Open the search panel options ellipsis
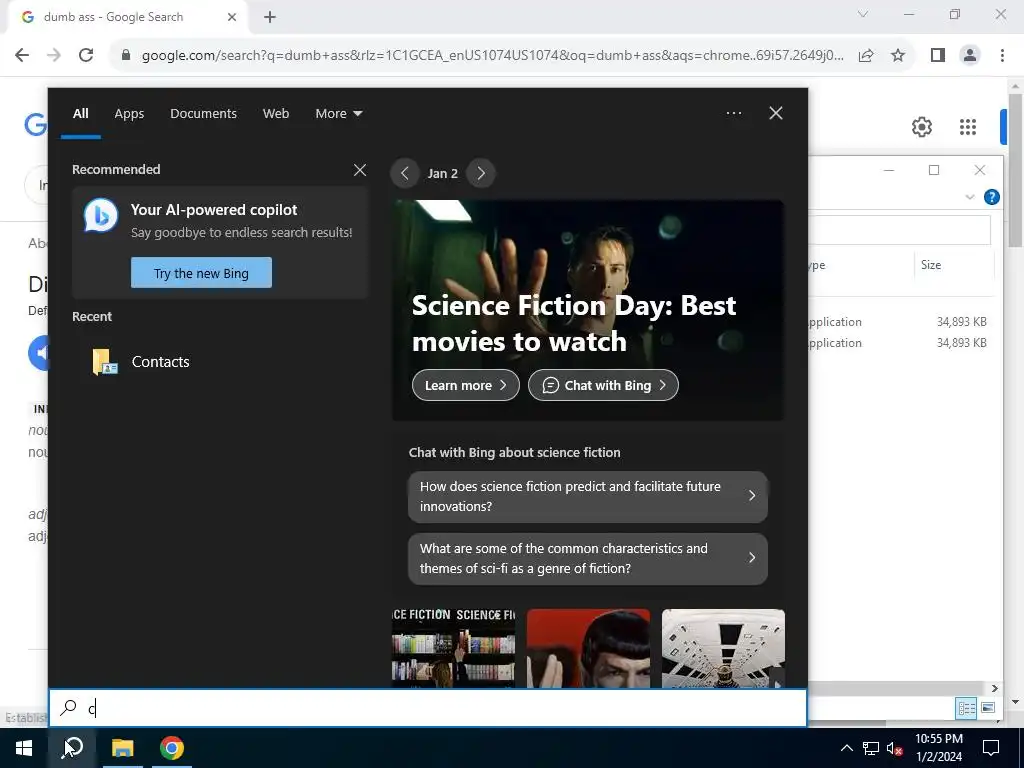Image resolution: width=1024 pixels, height=768 pixels. pyautogui.click(x=733, y=113)
